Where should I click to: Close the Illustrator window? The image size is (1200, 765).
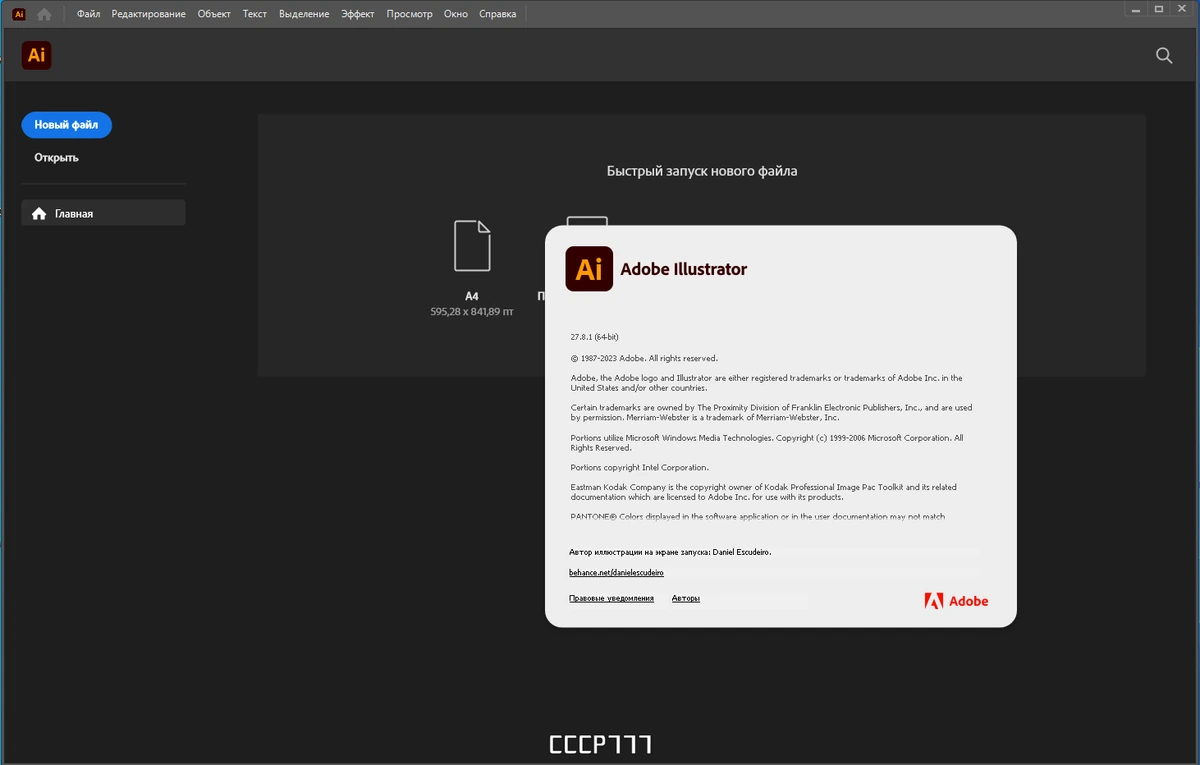1184,8
